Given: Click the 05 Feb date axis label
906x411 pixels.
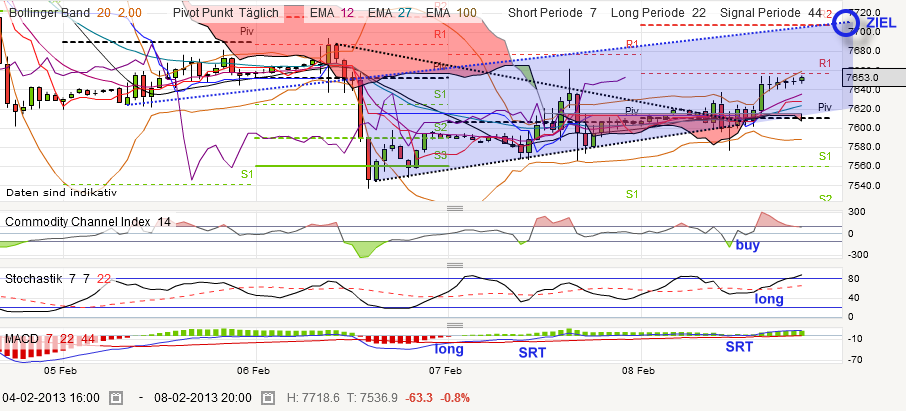Looking at the screenshot, I should (x=60, y=371).
